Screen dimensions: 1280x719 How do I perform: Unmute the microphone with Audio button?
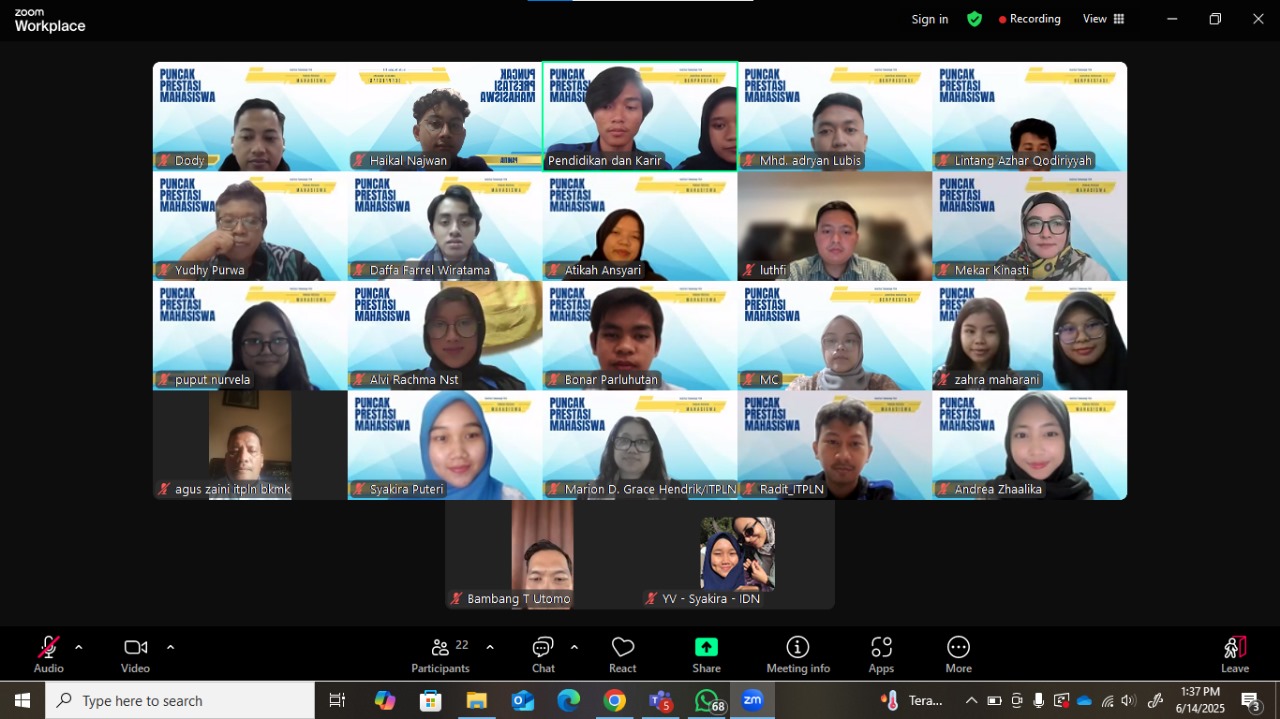pos(48,654)
